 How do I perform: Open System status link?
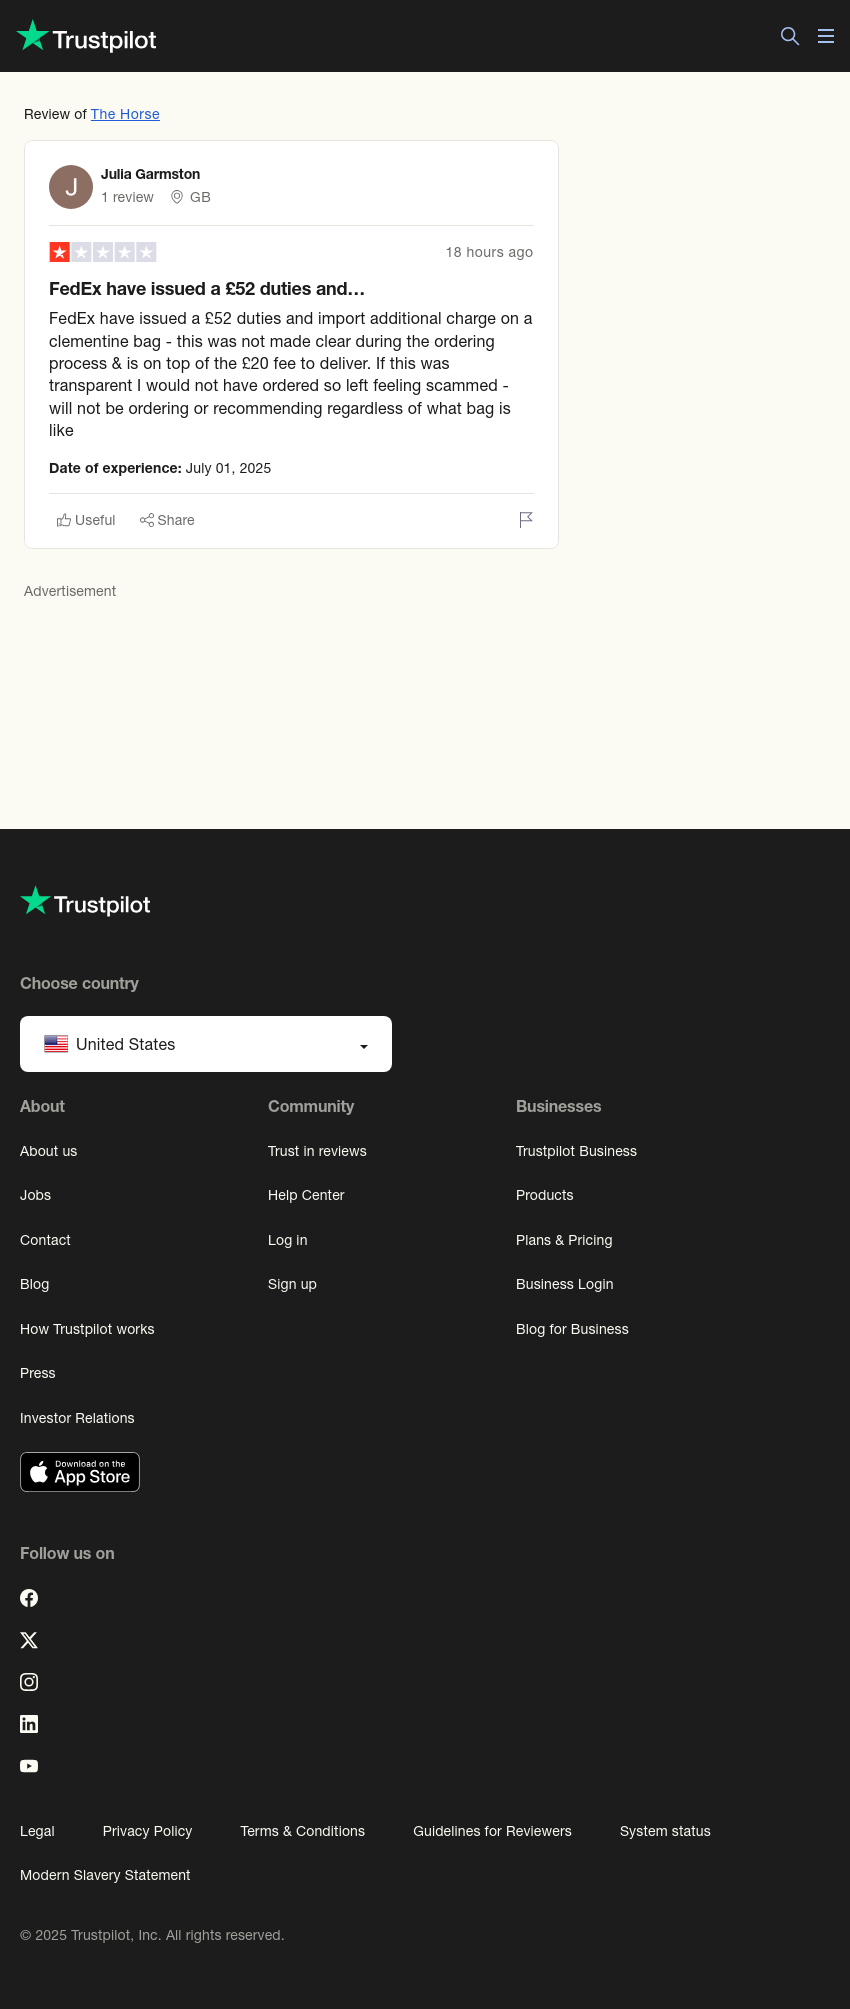click(x=665, y=1831)
